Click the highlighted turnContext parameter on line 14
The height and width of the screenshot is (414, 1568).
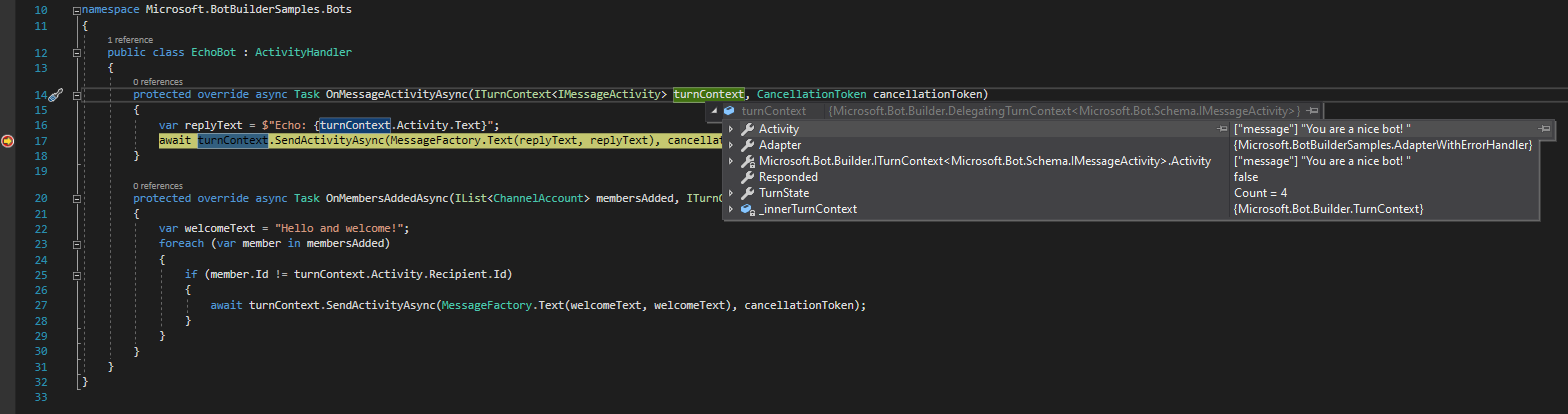coord(709,94)
